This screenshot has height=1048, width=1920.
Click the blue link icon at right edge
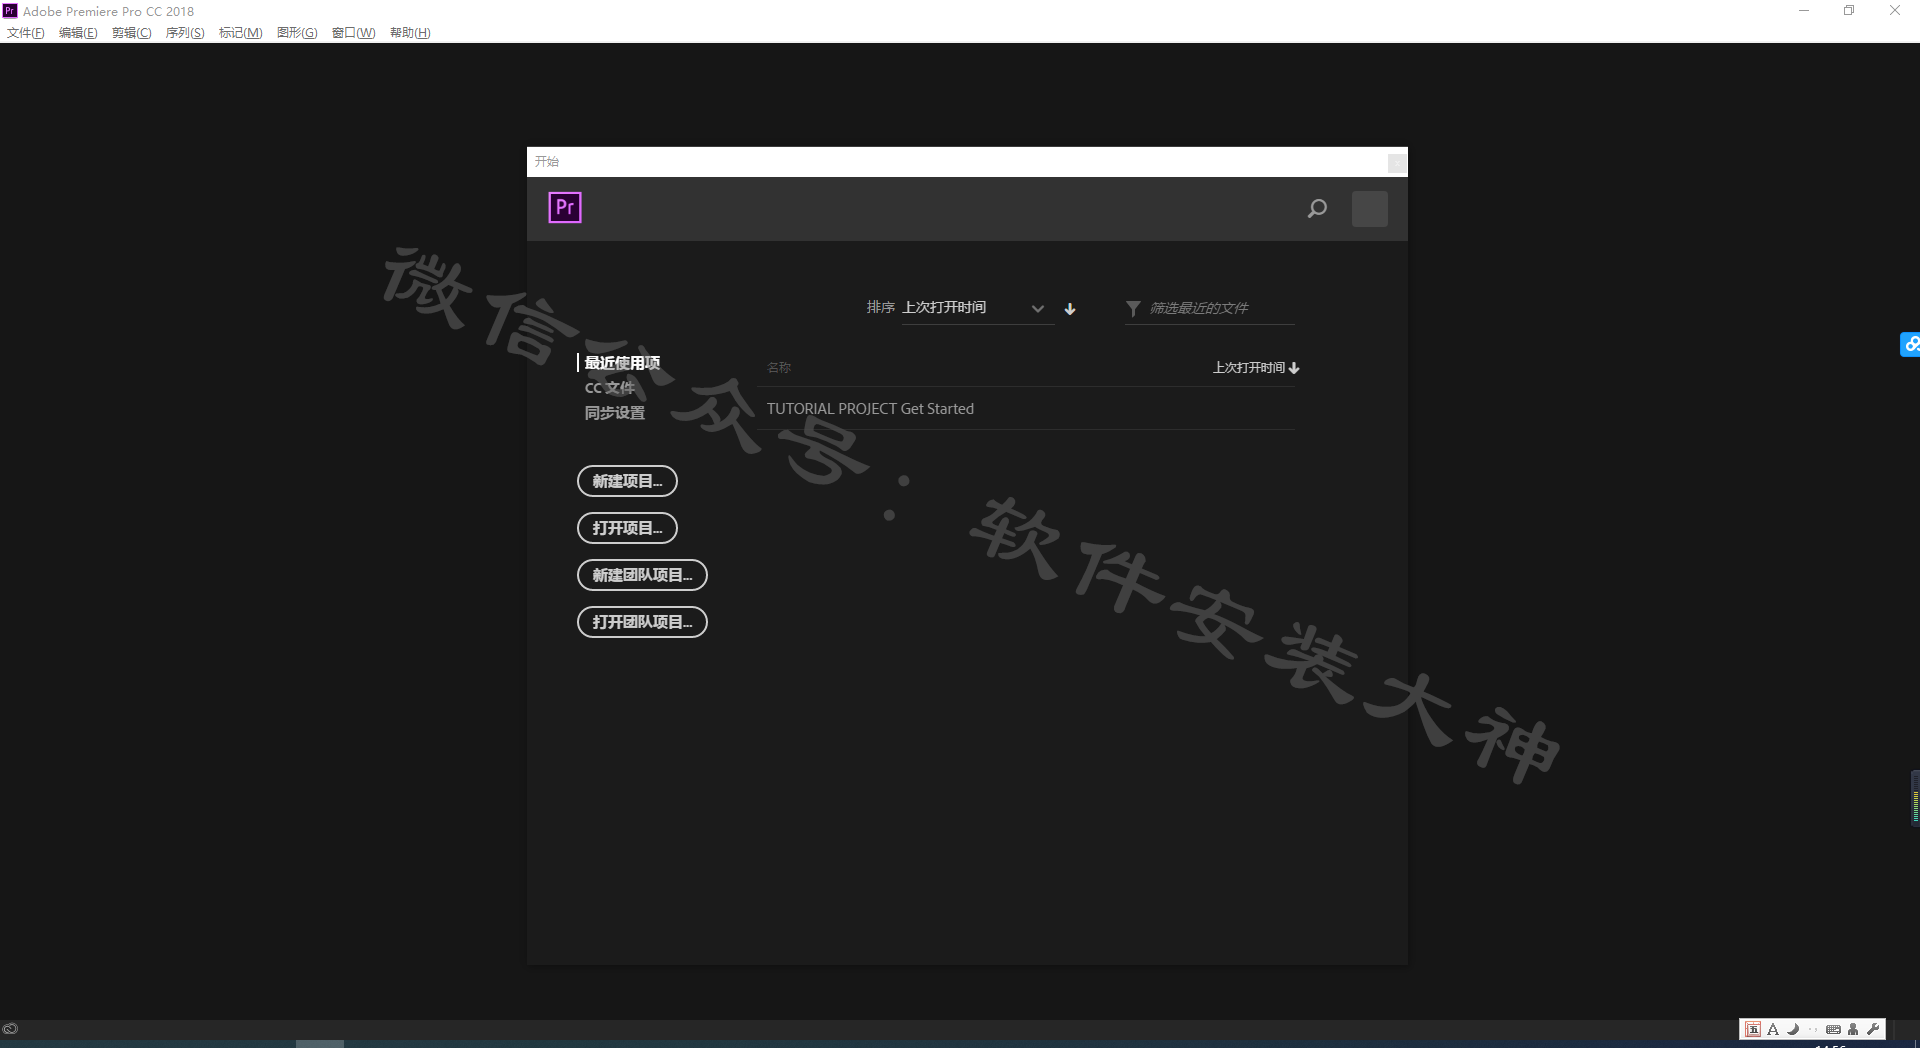pos(1910,344)
